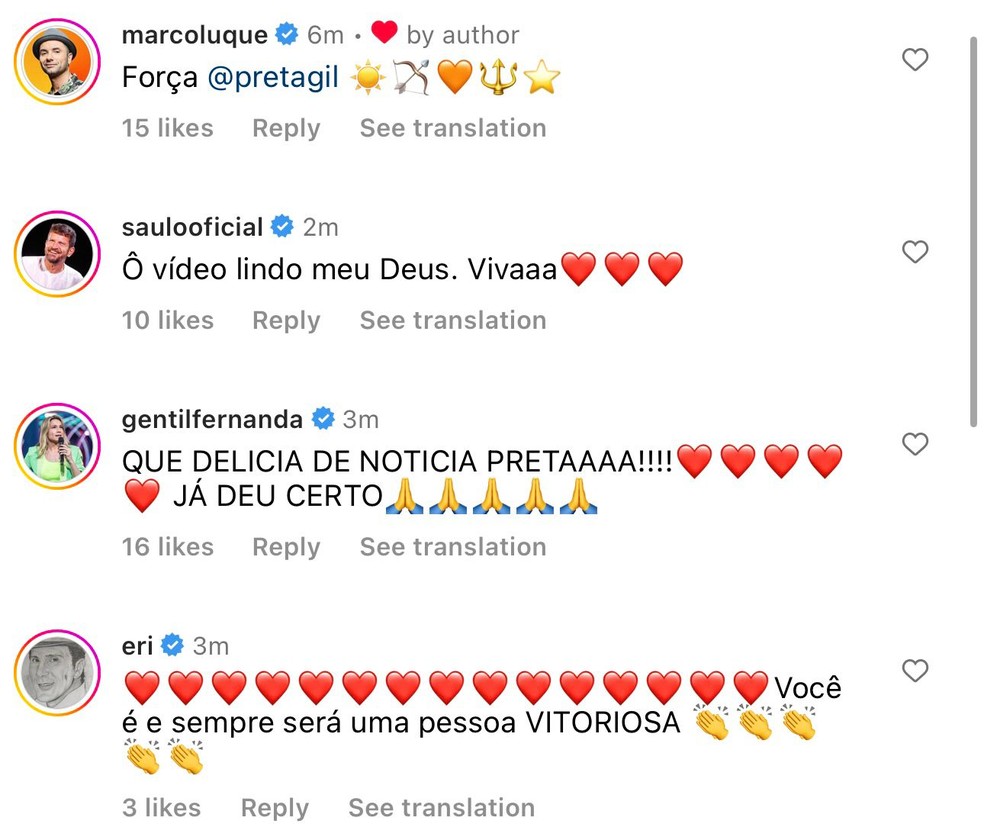Open eri's profile picture

point(57,673)
